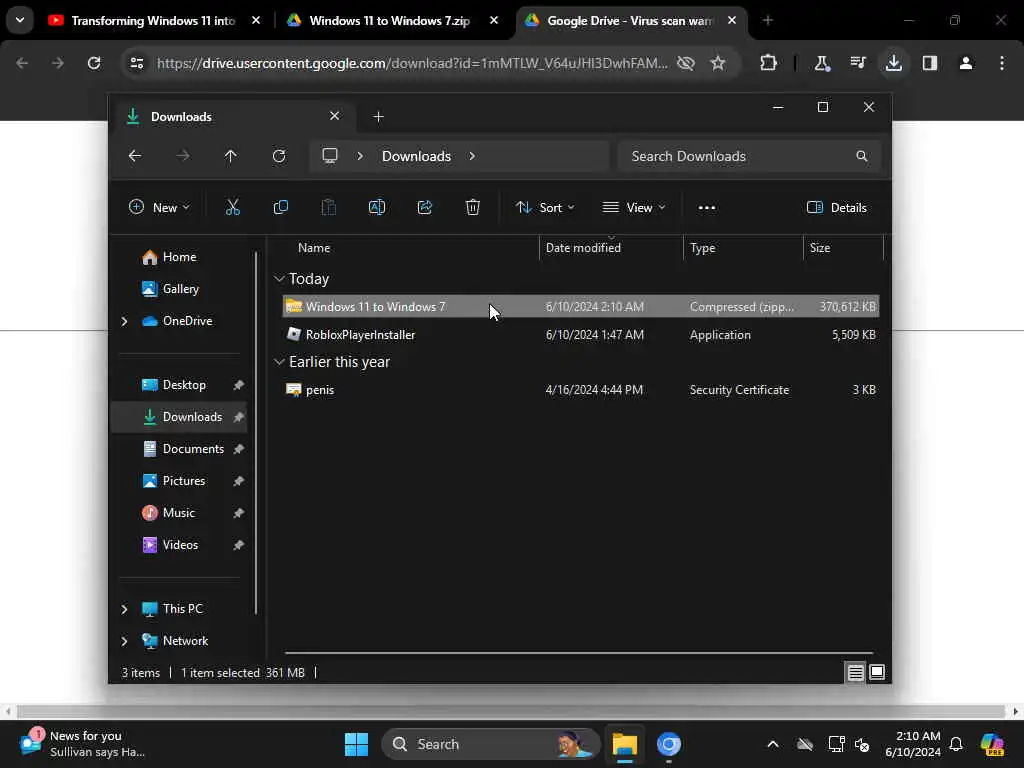Click the Share icon in toolbar
This screenshot has width=1024, height=768.
[x=424, y=208]
